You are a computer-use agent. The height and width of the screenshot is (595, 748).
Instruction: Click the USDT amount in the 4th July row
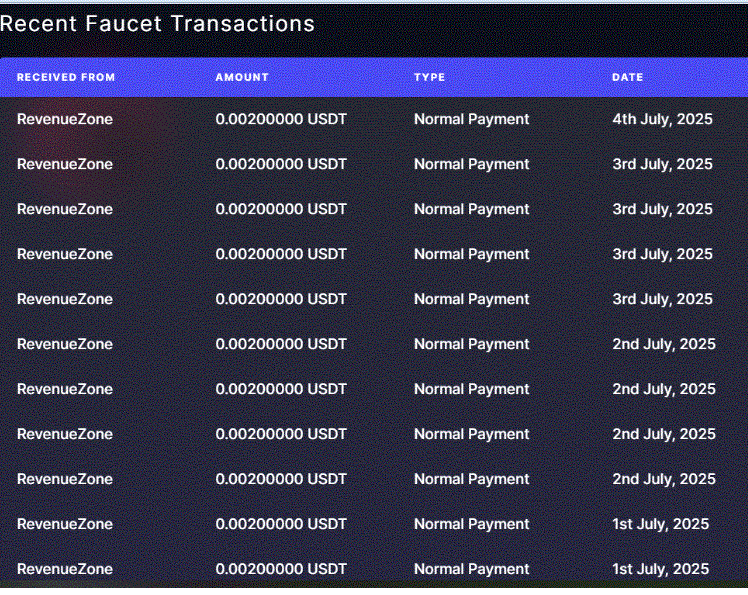click(281, 119)
